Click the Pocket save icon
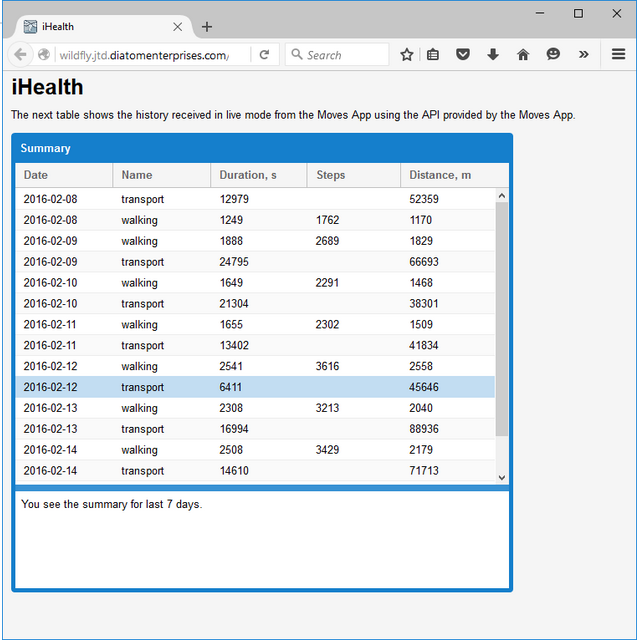 (463, 55)
